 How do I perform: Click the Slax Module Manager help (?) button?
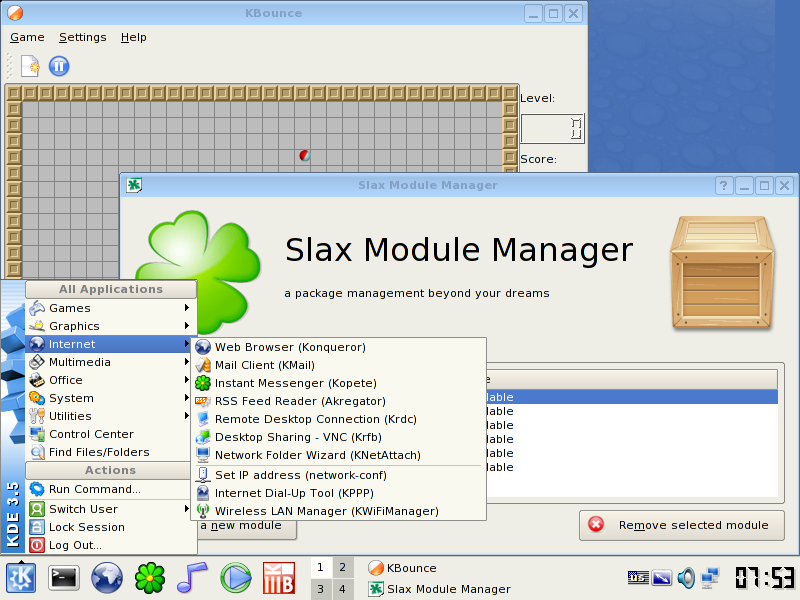pyautogui.click(x=723, y=186)
